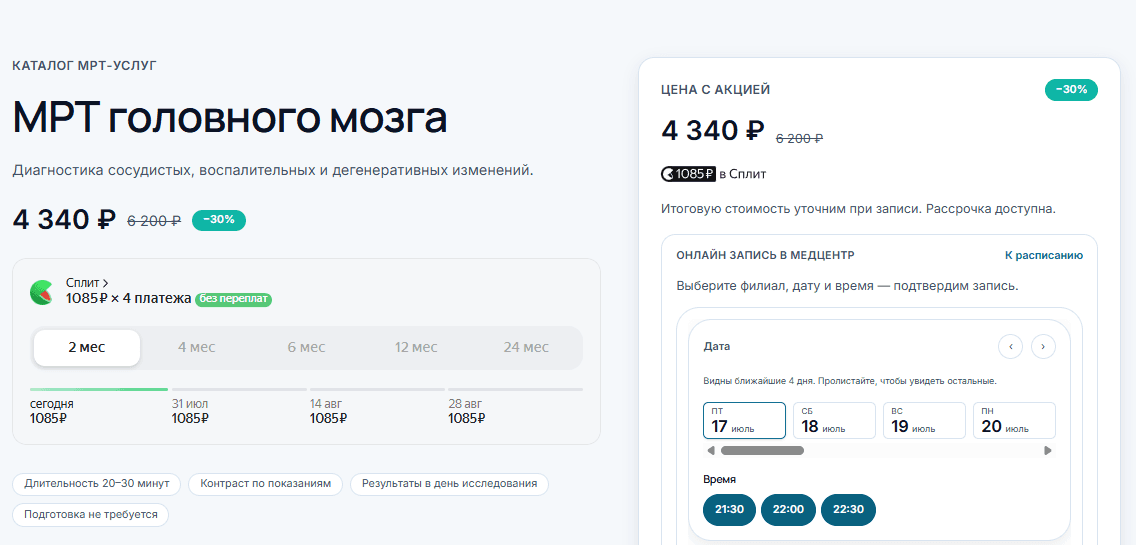This screenshot has width=1136, height=545.
Task: Click the Дата label in booking widget
Action: coord(717,346)
